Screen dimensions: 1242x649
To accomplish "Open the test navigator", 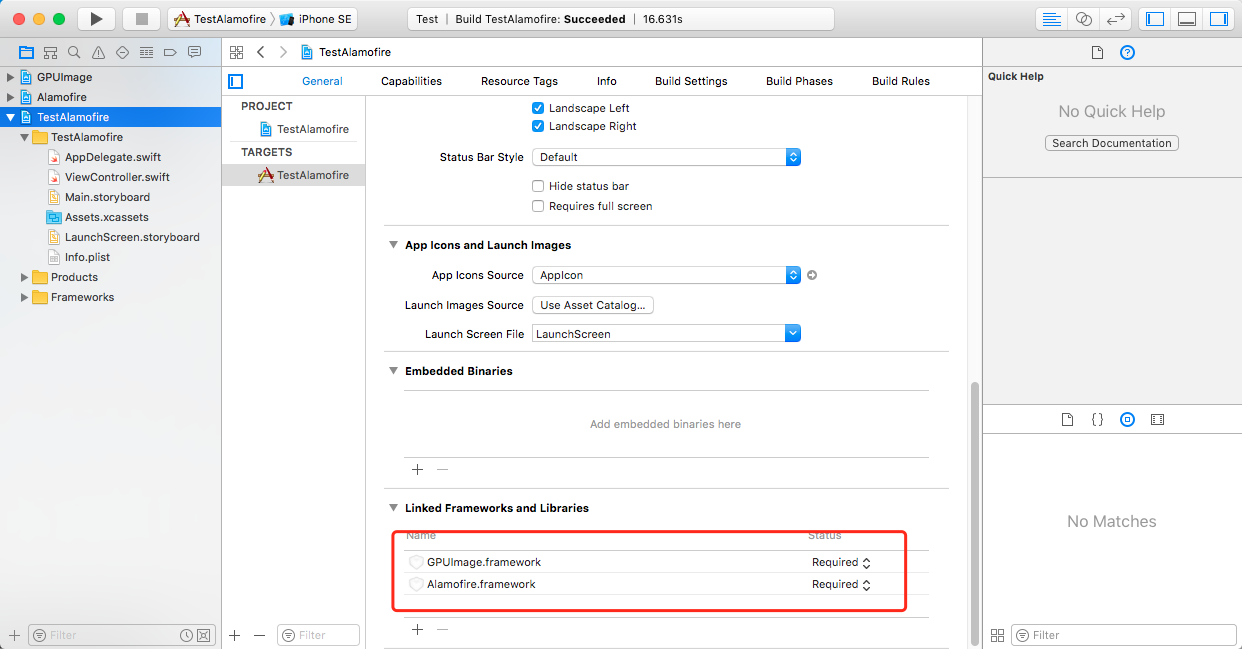I will (x=122, y=52).
